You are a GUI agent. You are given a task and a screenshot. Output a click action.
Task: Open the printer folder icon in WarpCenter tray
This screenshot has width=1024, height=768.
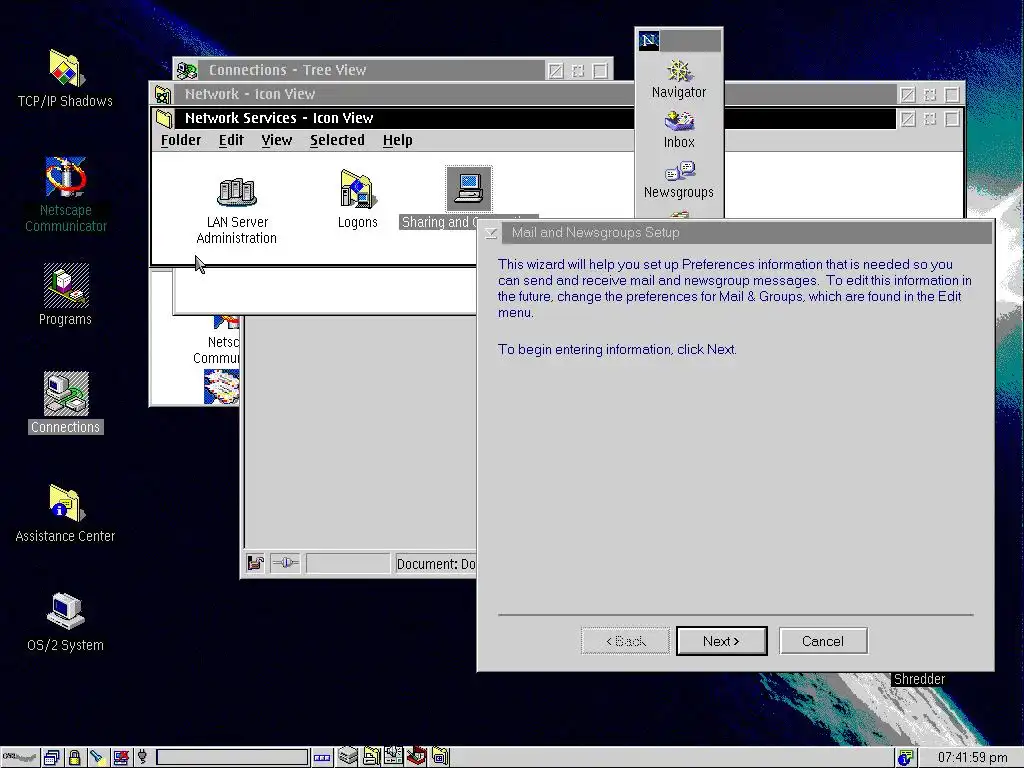click(371, 756)
